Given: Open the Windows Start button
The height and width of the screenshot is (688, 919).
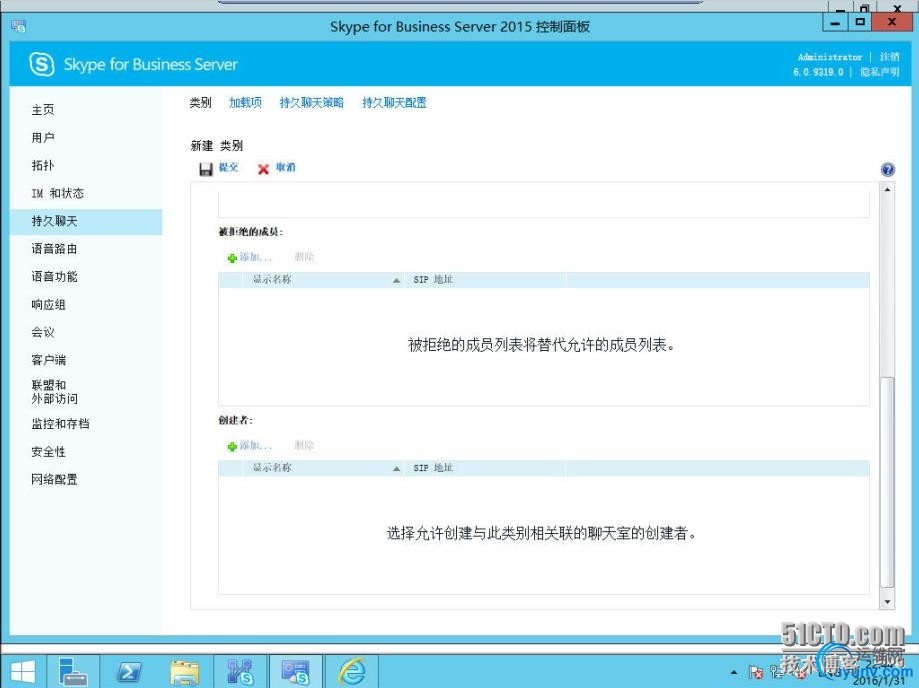Looking at the screenshot, I should coord(22,672).
